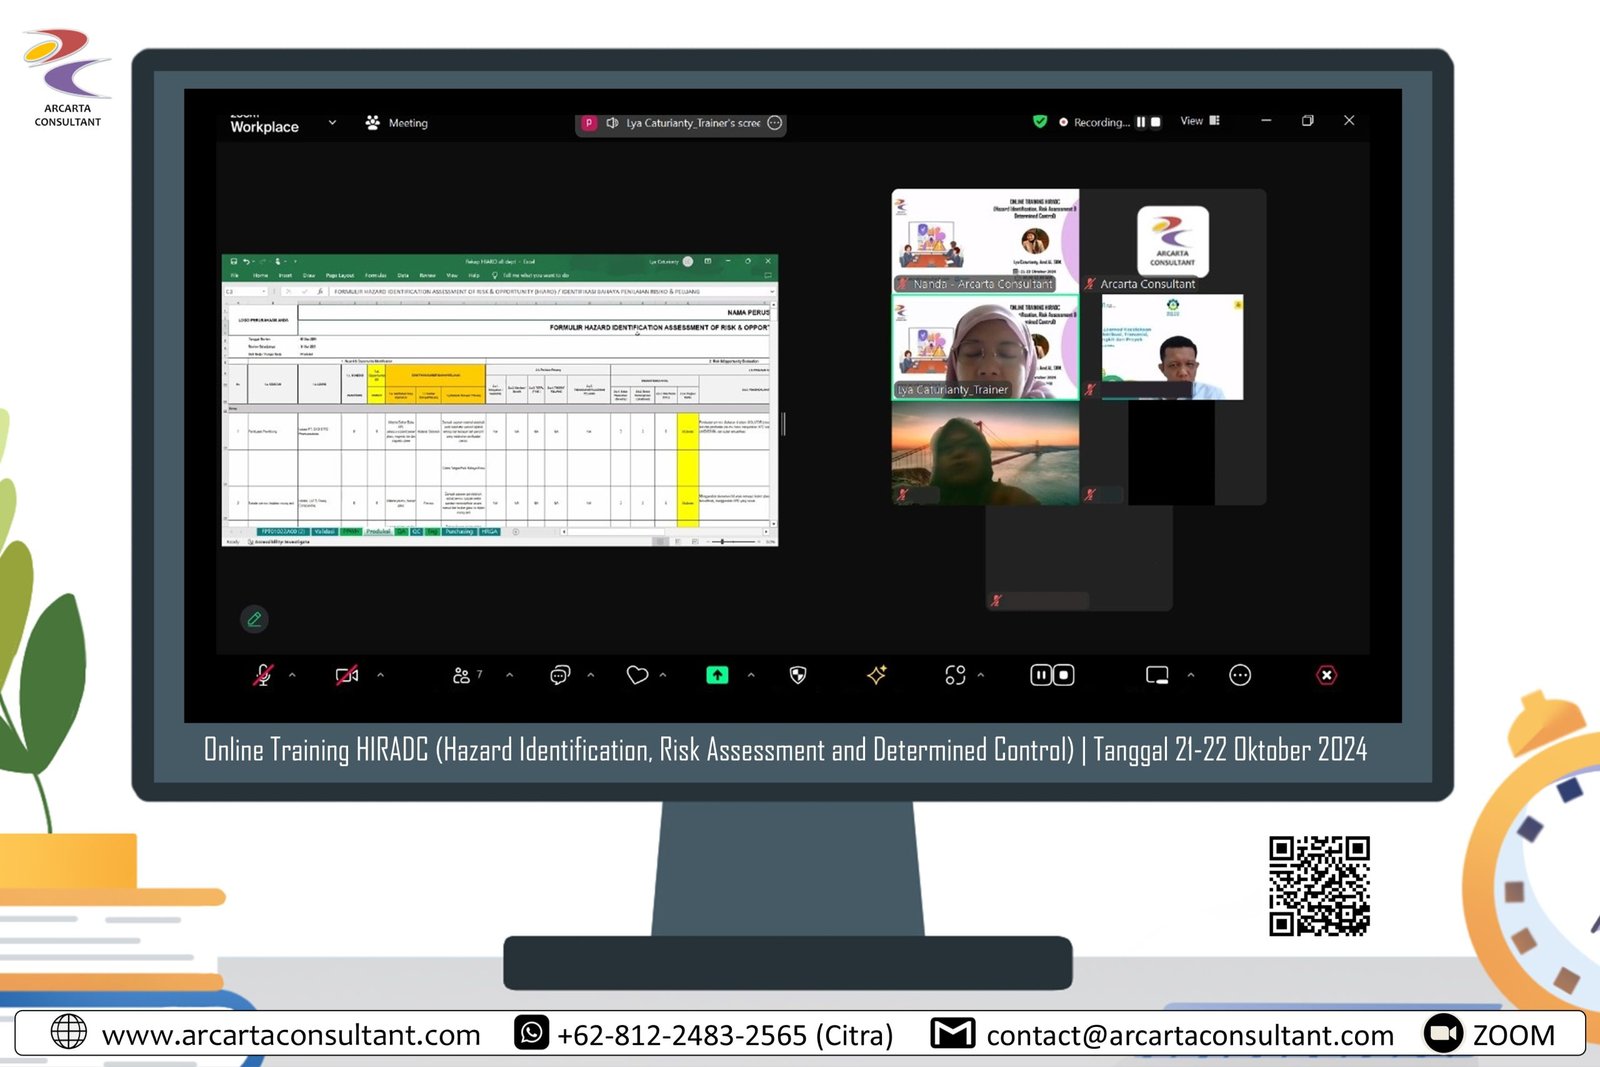Unmute the microphone in the meeting toolbar
This screenshot has height=1067, width=1600.
(x=263, y=676)
